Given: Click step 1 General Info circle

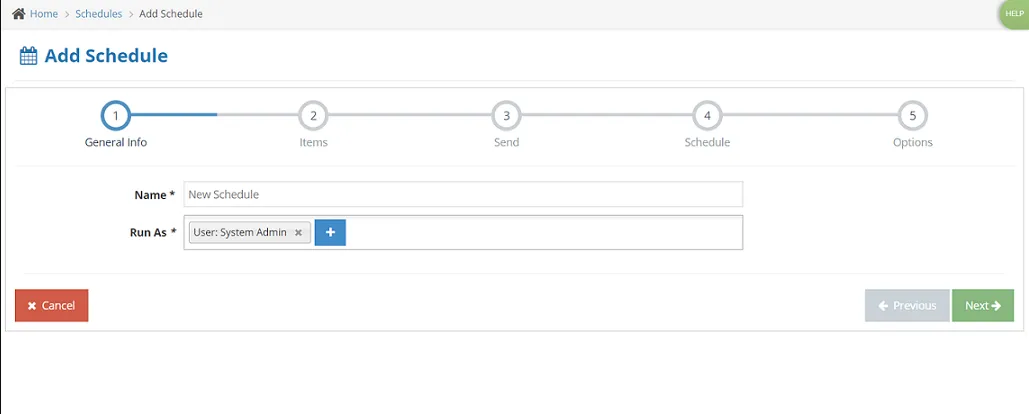Looking at the screenshot, I should tap(116, 116).
